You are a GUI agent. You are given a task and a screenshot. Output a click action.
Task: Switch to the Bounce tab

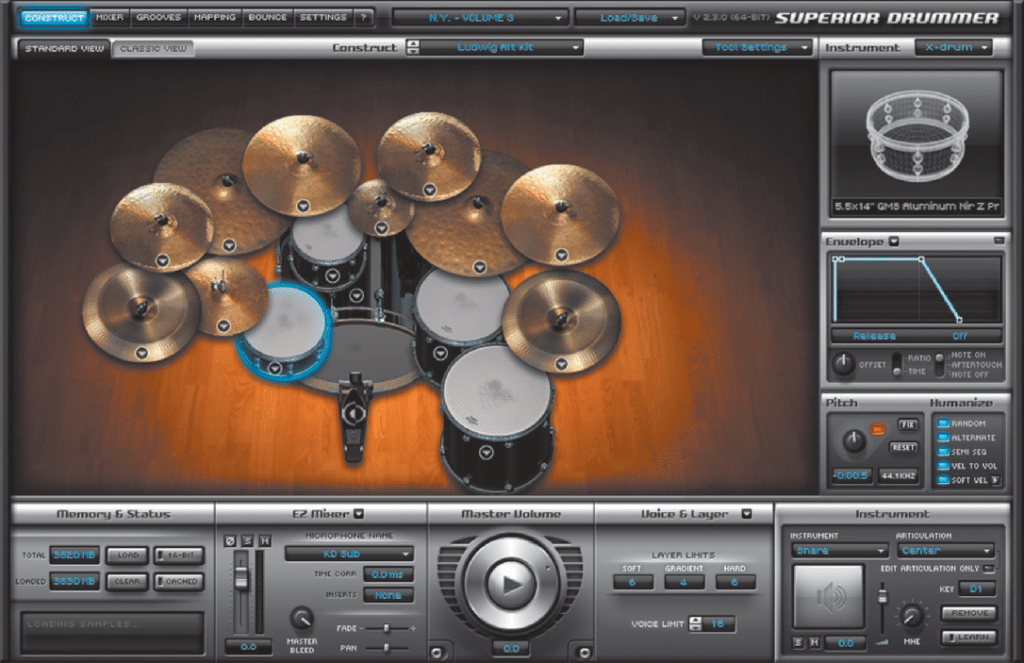coord(268,17)
